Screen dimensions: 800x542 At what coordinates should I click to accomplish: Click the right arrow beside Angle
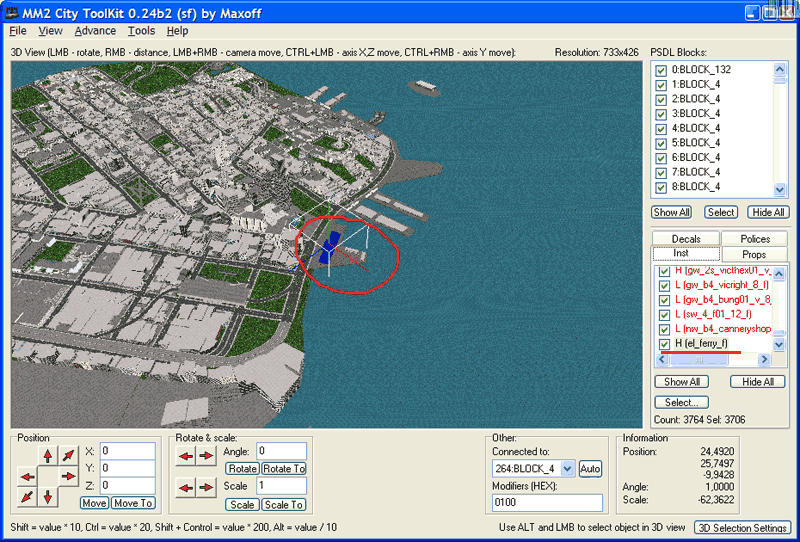(x=206, y=456)
